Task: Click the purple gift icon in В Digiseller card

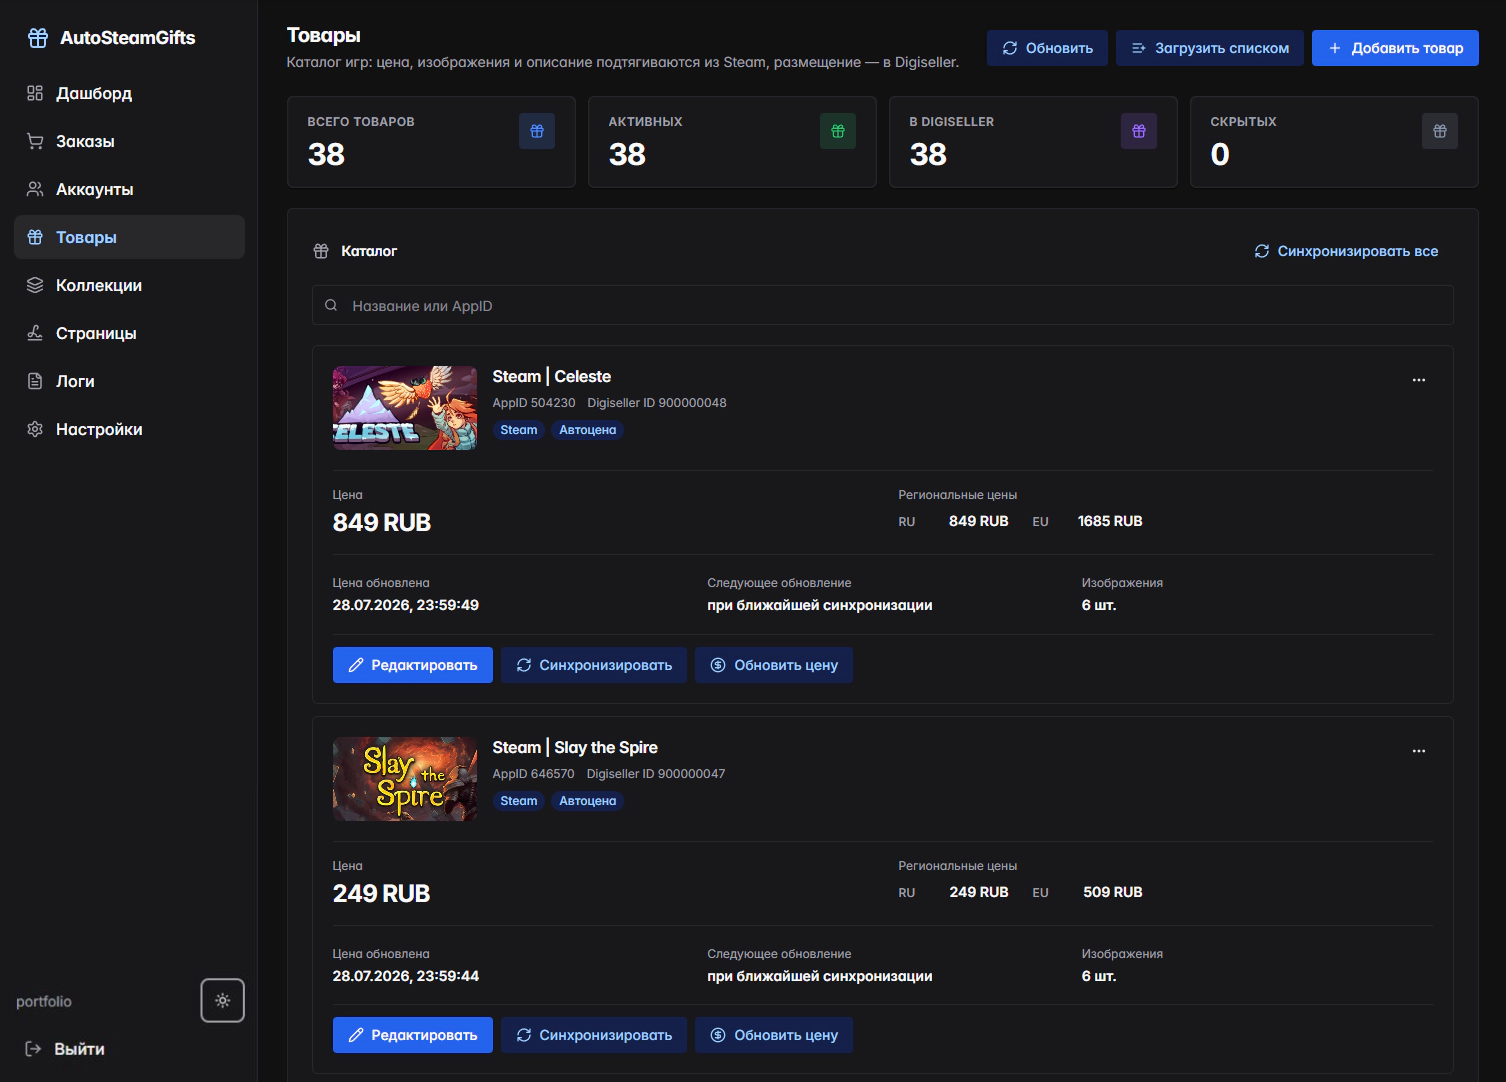Action: click(1139, 131)
